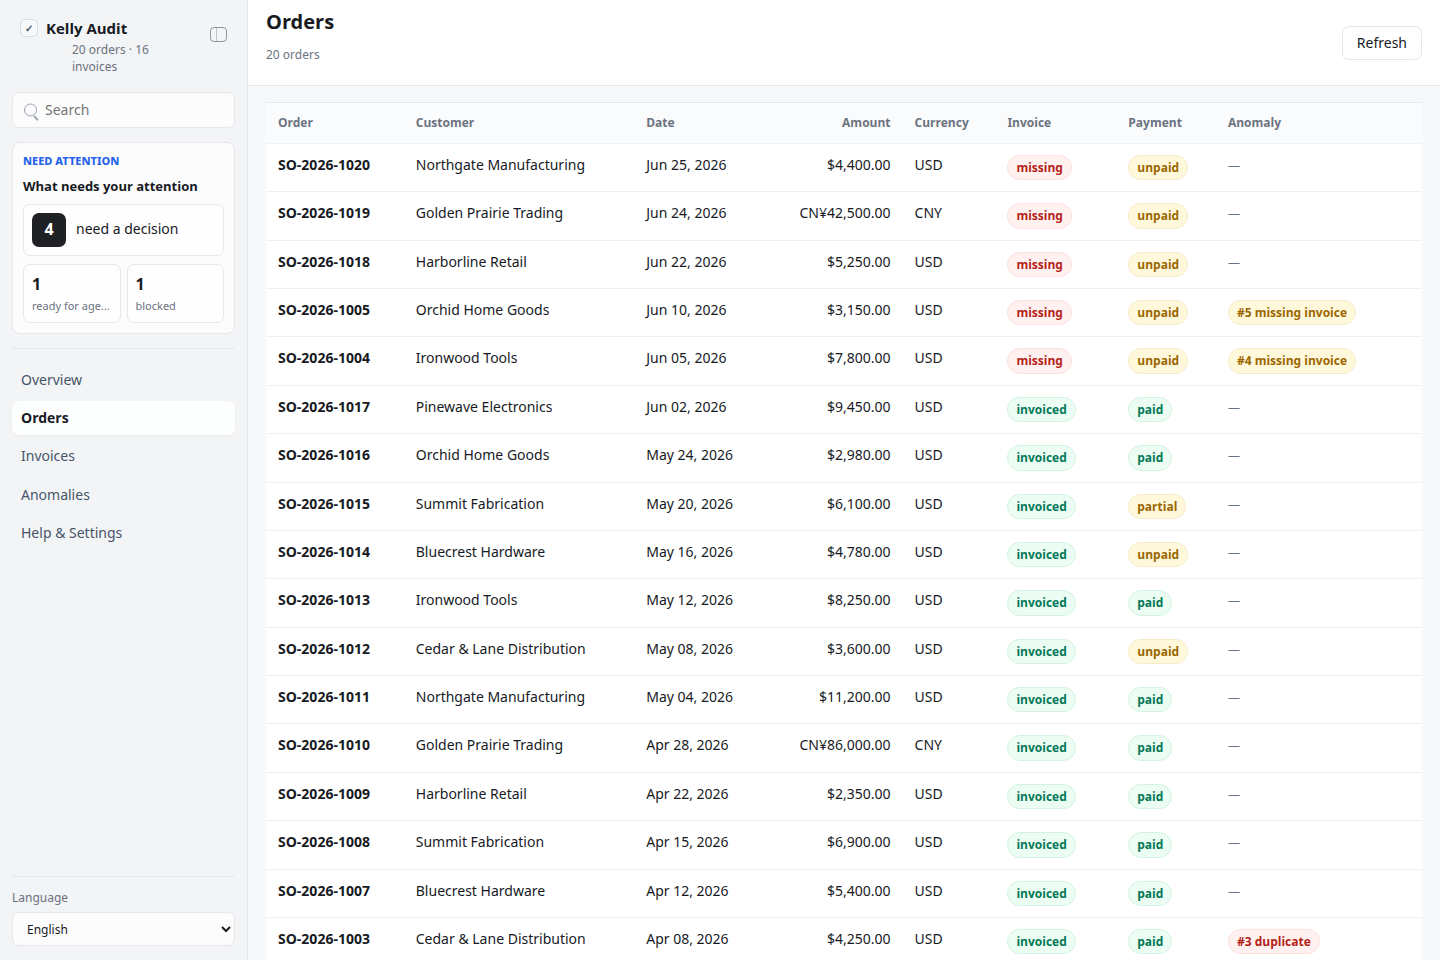Focus the Search input field

123,110
